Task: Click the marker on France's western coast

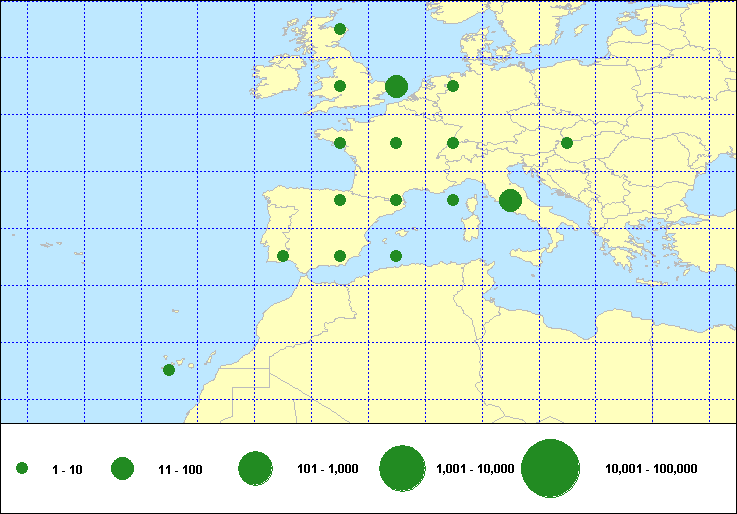Action: tap(340, 143)
